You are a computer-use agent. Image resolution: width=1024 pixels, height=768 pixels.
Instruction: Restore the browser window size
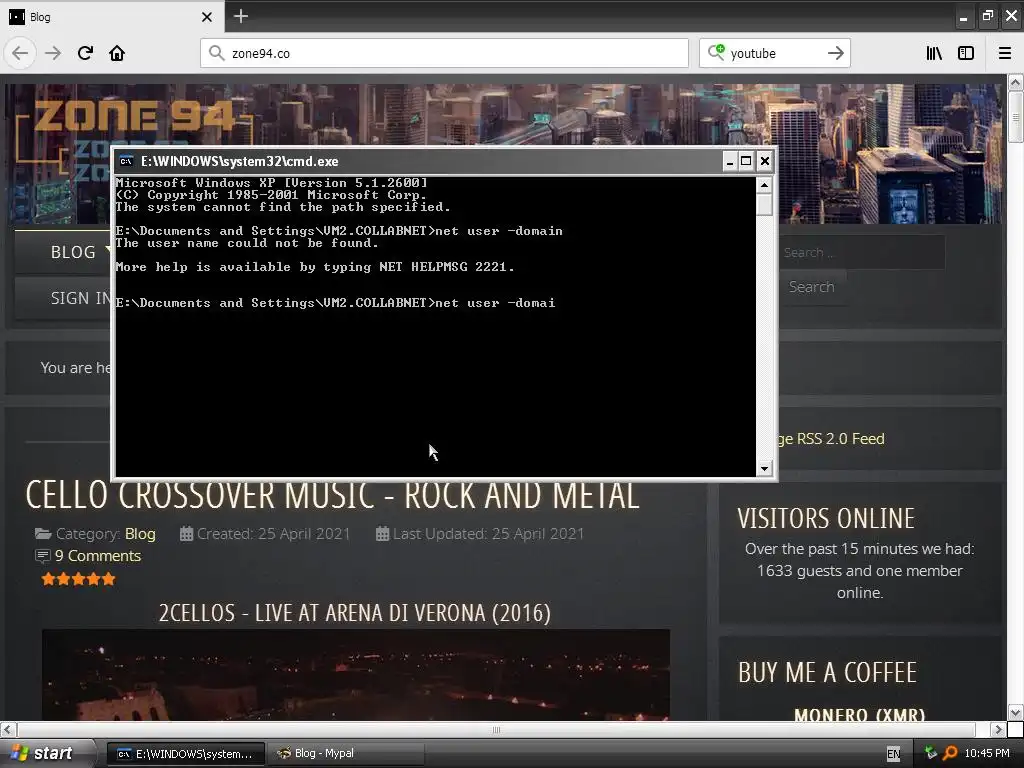(987, 16)
